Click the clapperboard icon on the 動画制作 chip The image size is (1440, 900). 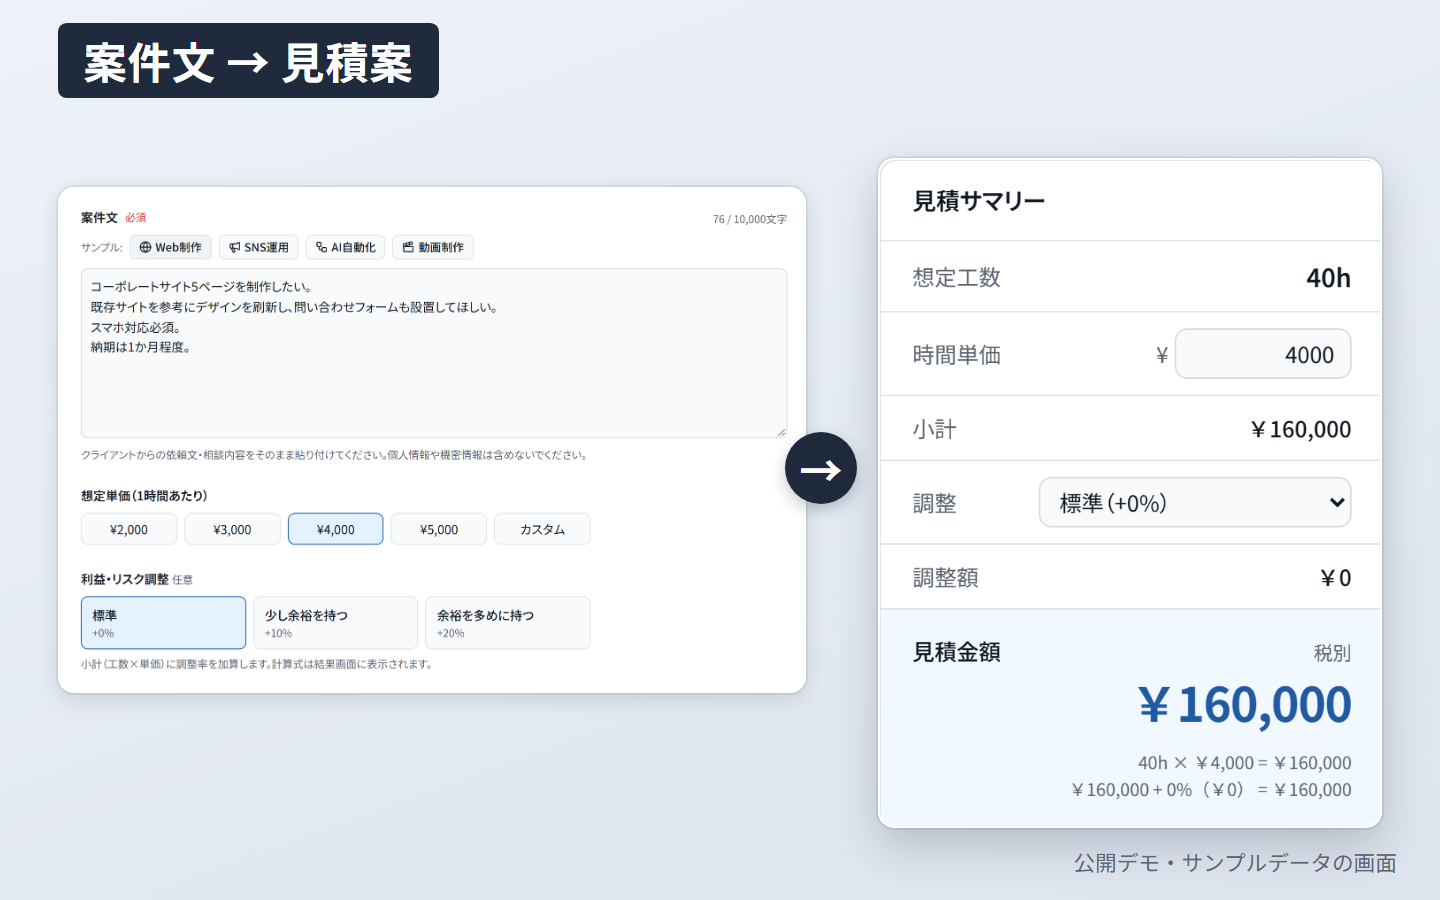point(408,247)
